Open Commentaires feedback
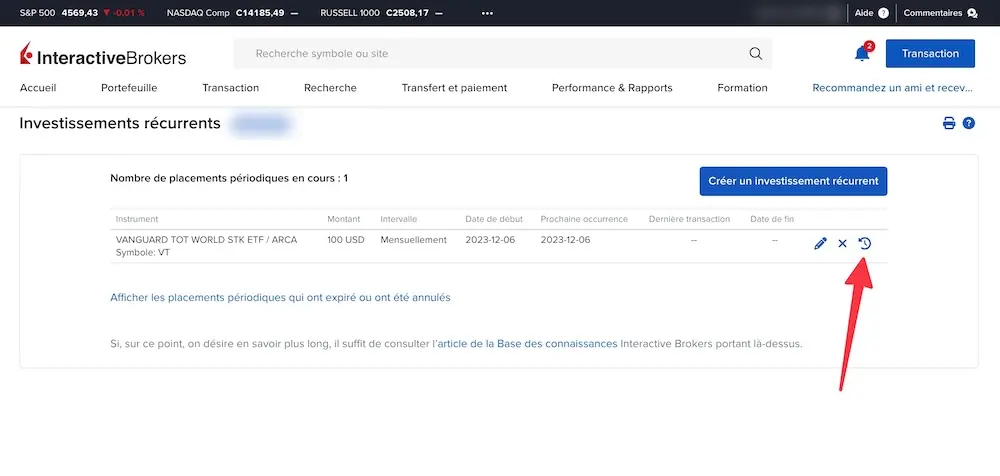Image resolution: width=1000 pixels, height=476 pixels. (x=940, y=13)
